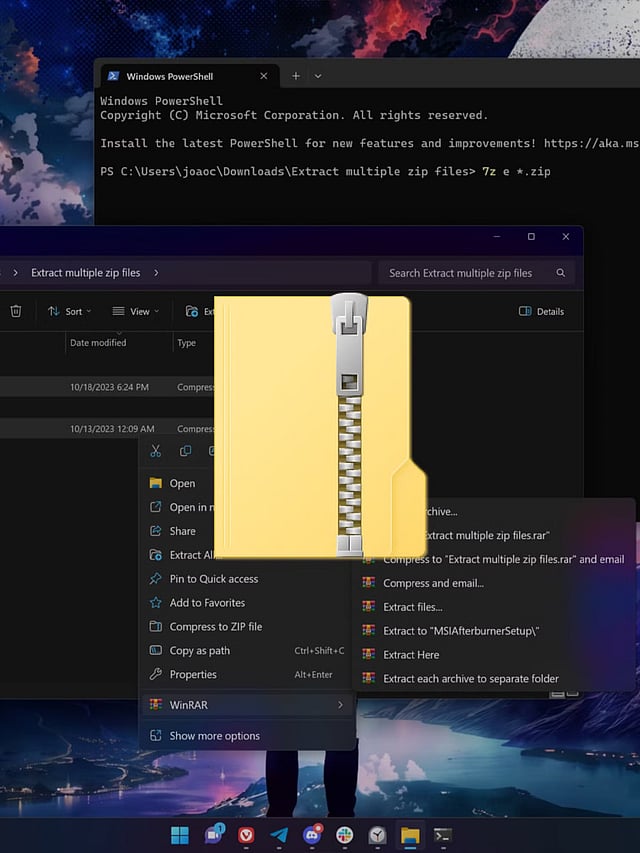The width and height of the screenshot is (640, 853).
Task: Click the search magnifier icon in Explorer
Action: tap(561, 273)
